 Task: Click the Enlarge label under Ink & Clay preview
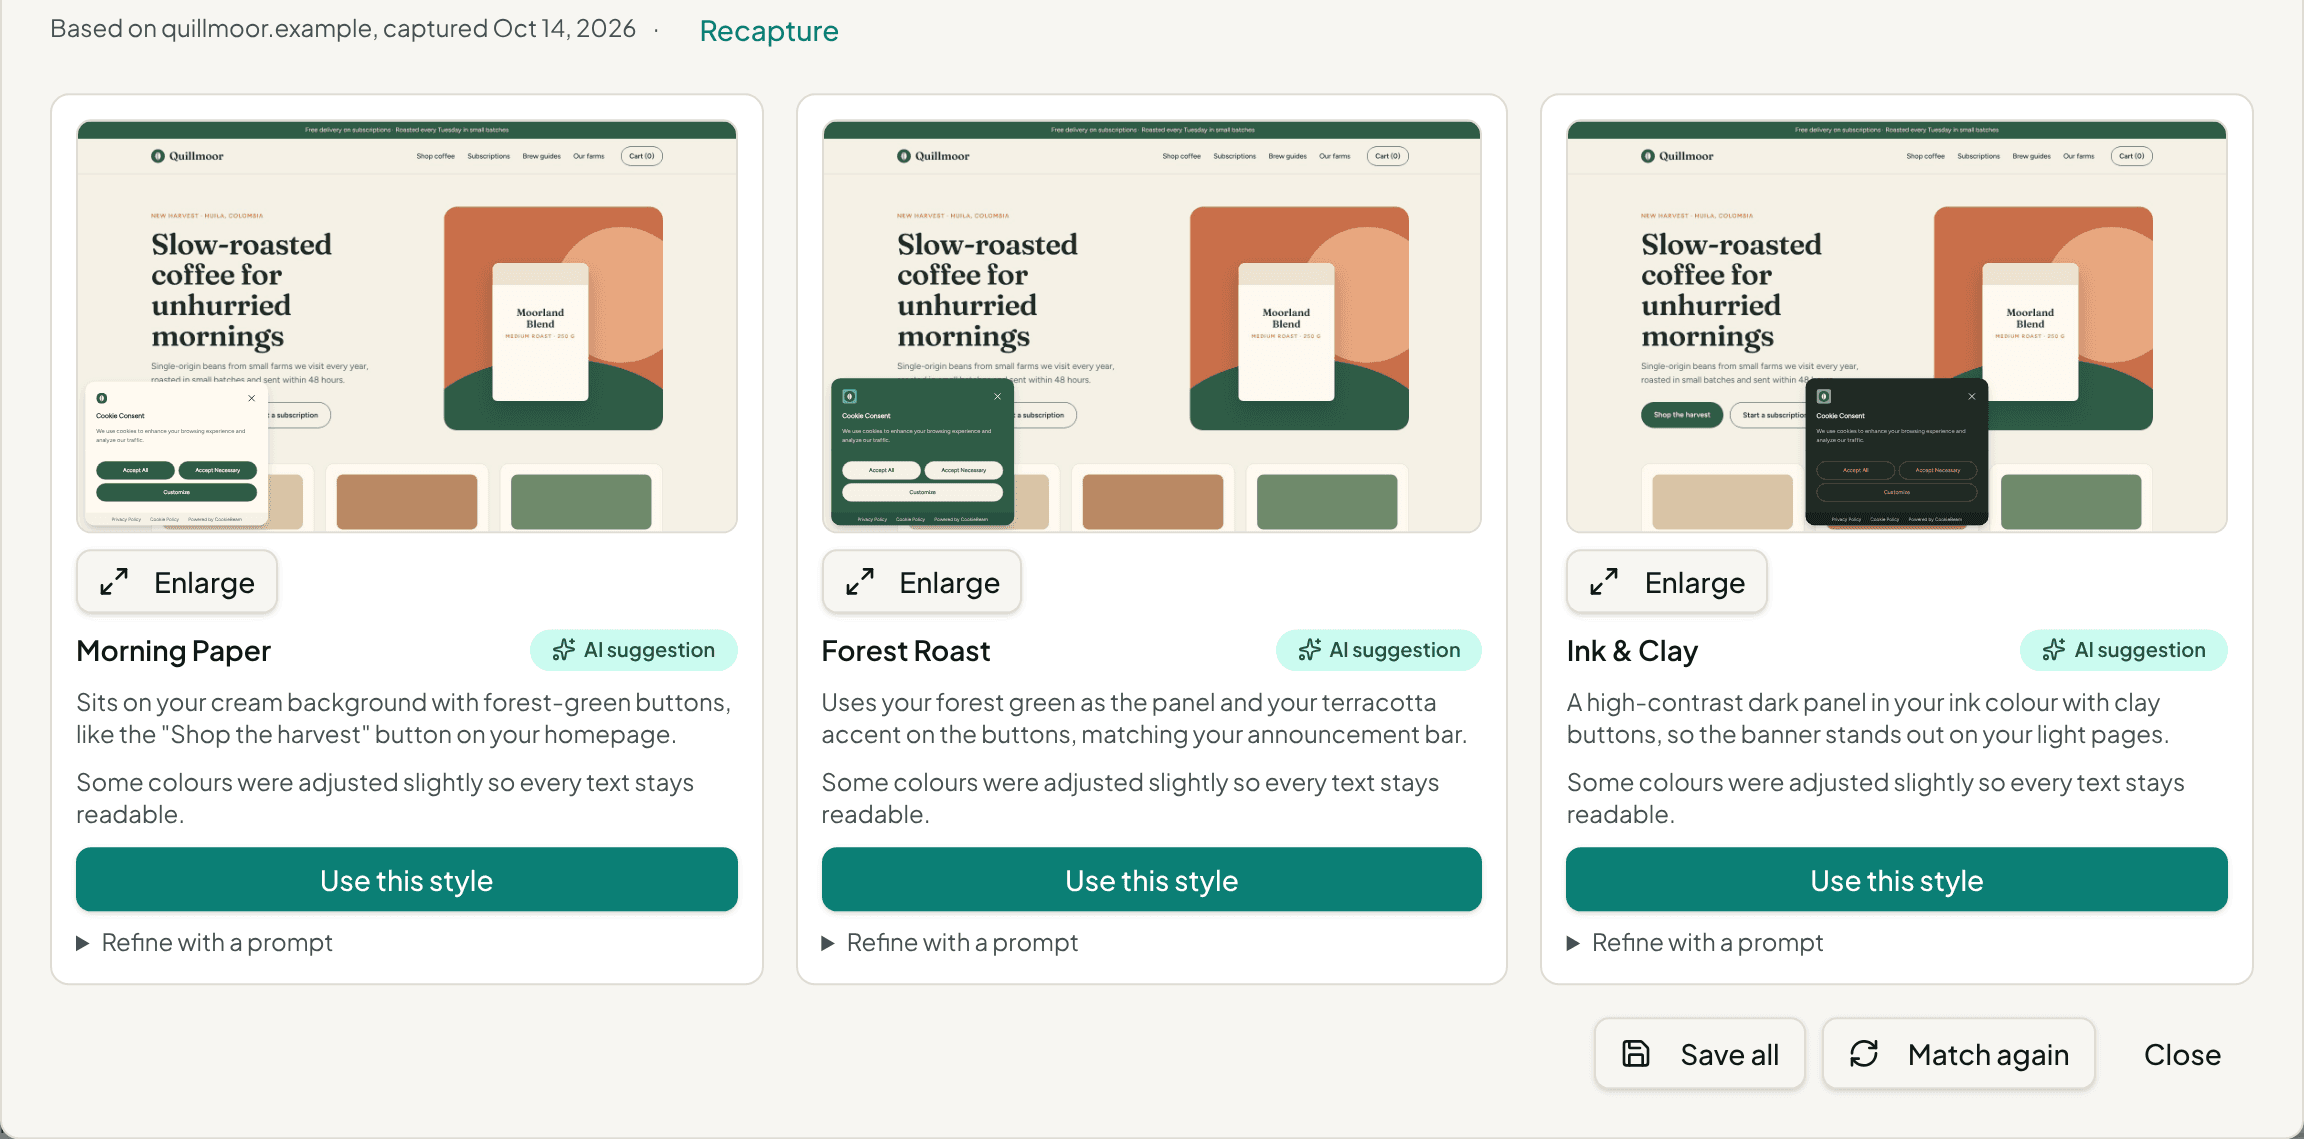tap(1695, 583)
